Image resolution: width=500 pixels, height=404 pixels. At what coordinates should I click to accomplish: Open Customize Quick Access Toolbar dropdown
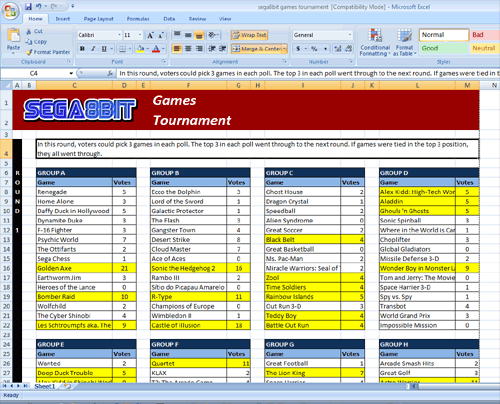72,6
